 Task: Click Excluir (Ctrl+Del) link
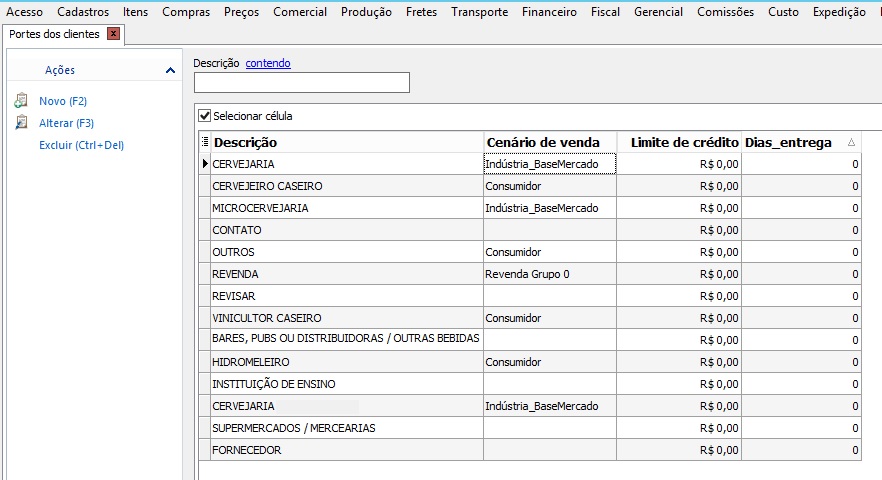pos(82,145)
